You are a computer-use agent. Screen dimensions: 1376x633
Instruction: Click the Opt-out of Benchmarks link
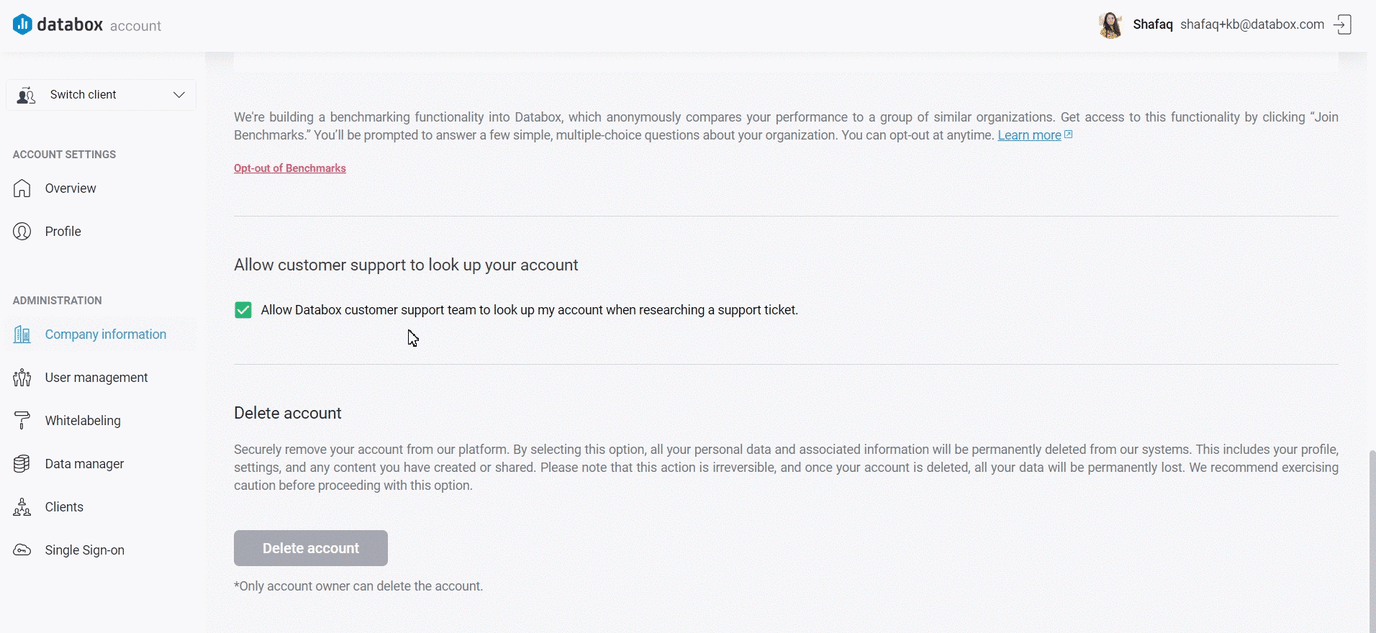pyautogui.click(x=289, y=167)
